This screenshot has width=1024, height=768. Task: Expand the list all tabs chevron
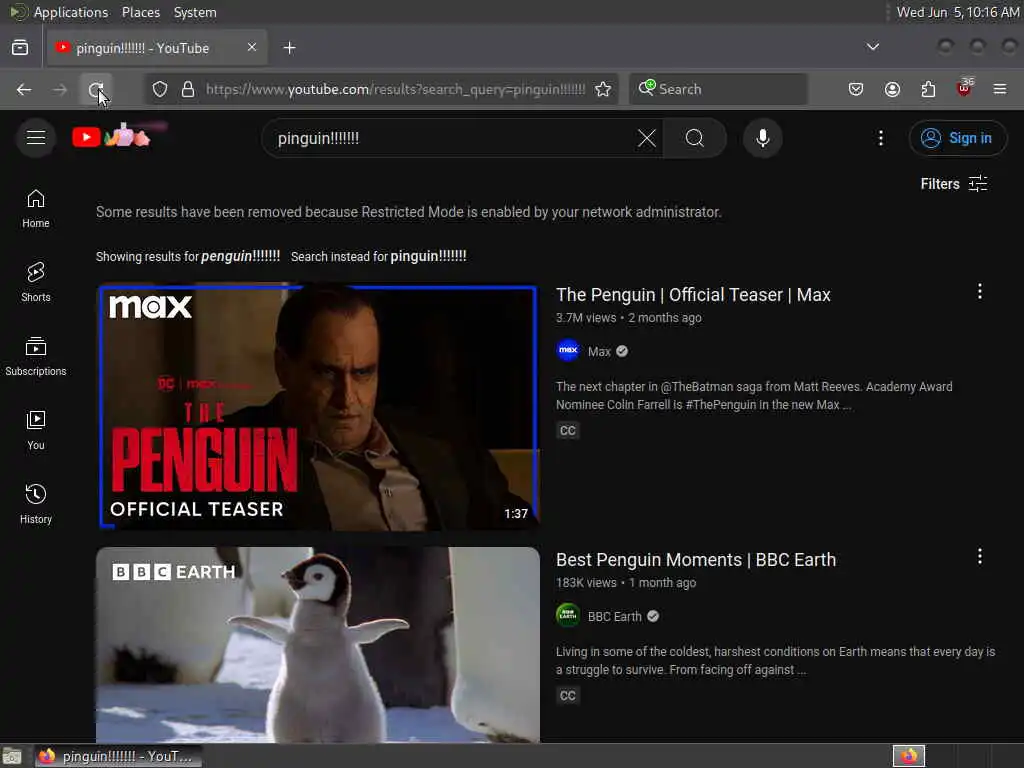(872, 47)
